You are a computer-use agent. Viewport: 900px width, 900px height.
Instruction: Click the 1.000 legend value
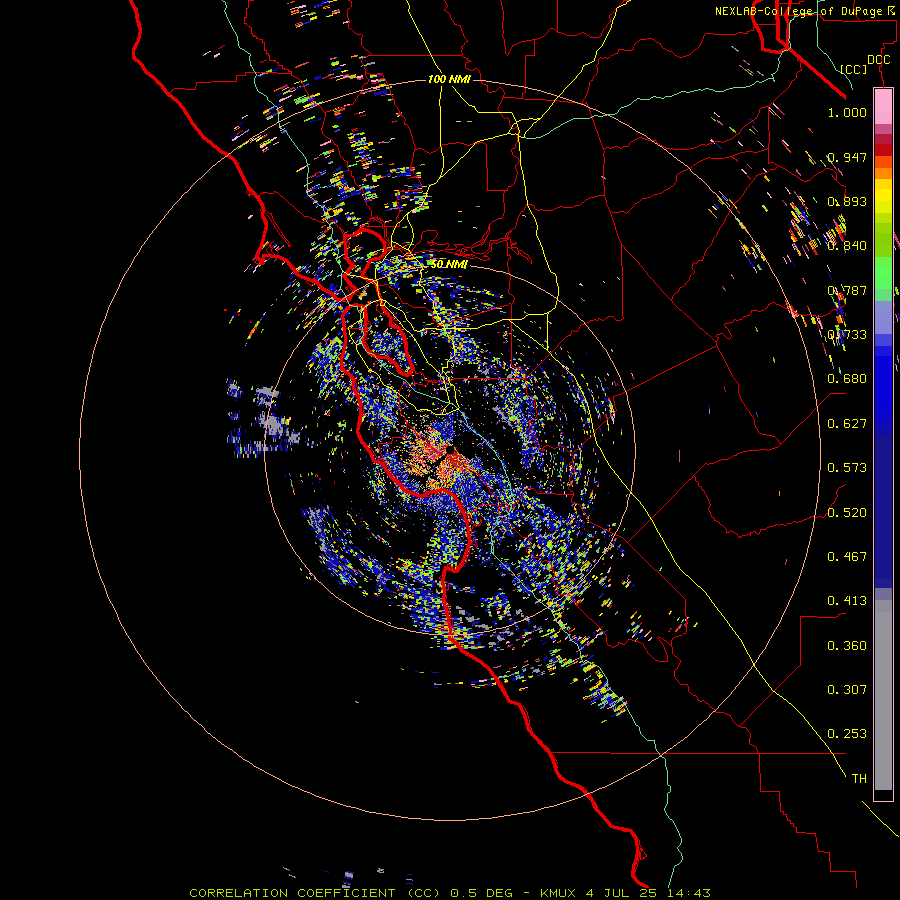(847, 112)
